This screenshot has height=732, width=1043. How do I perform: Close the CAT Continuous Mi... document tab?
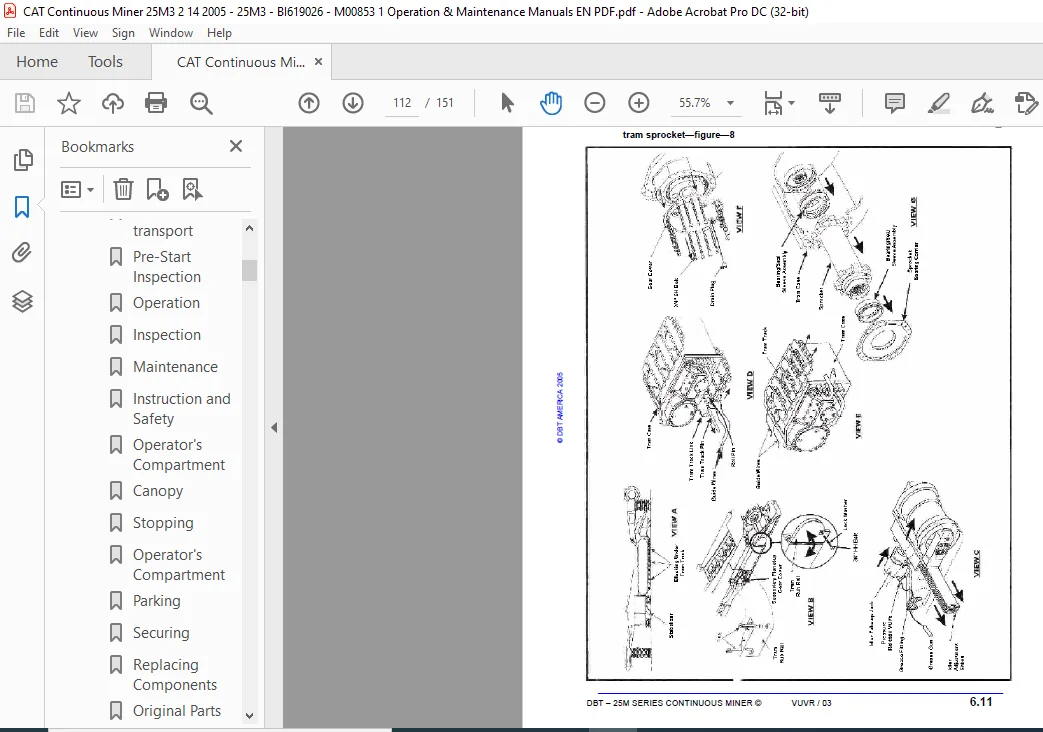click(x=319, y=62)
